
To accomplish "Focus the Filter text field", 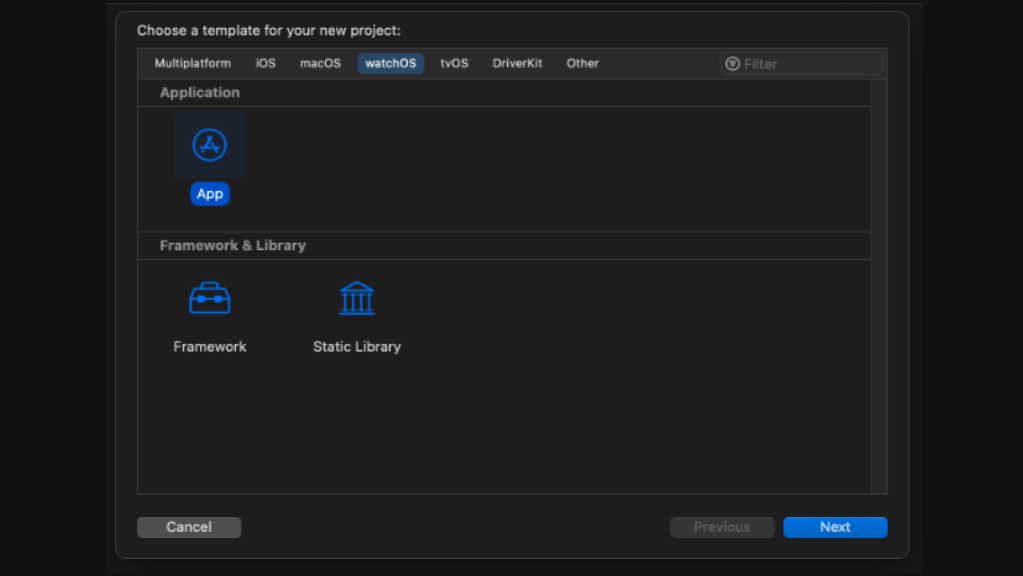I will pos(810,64).
